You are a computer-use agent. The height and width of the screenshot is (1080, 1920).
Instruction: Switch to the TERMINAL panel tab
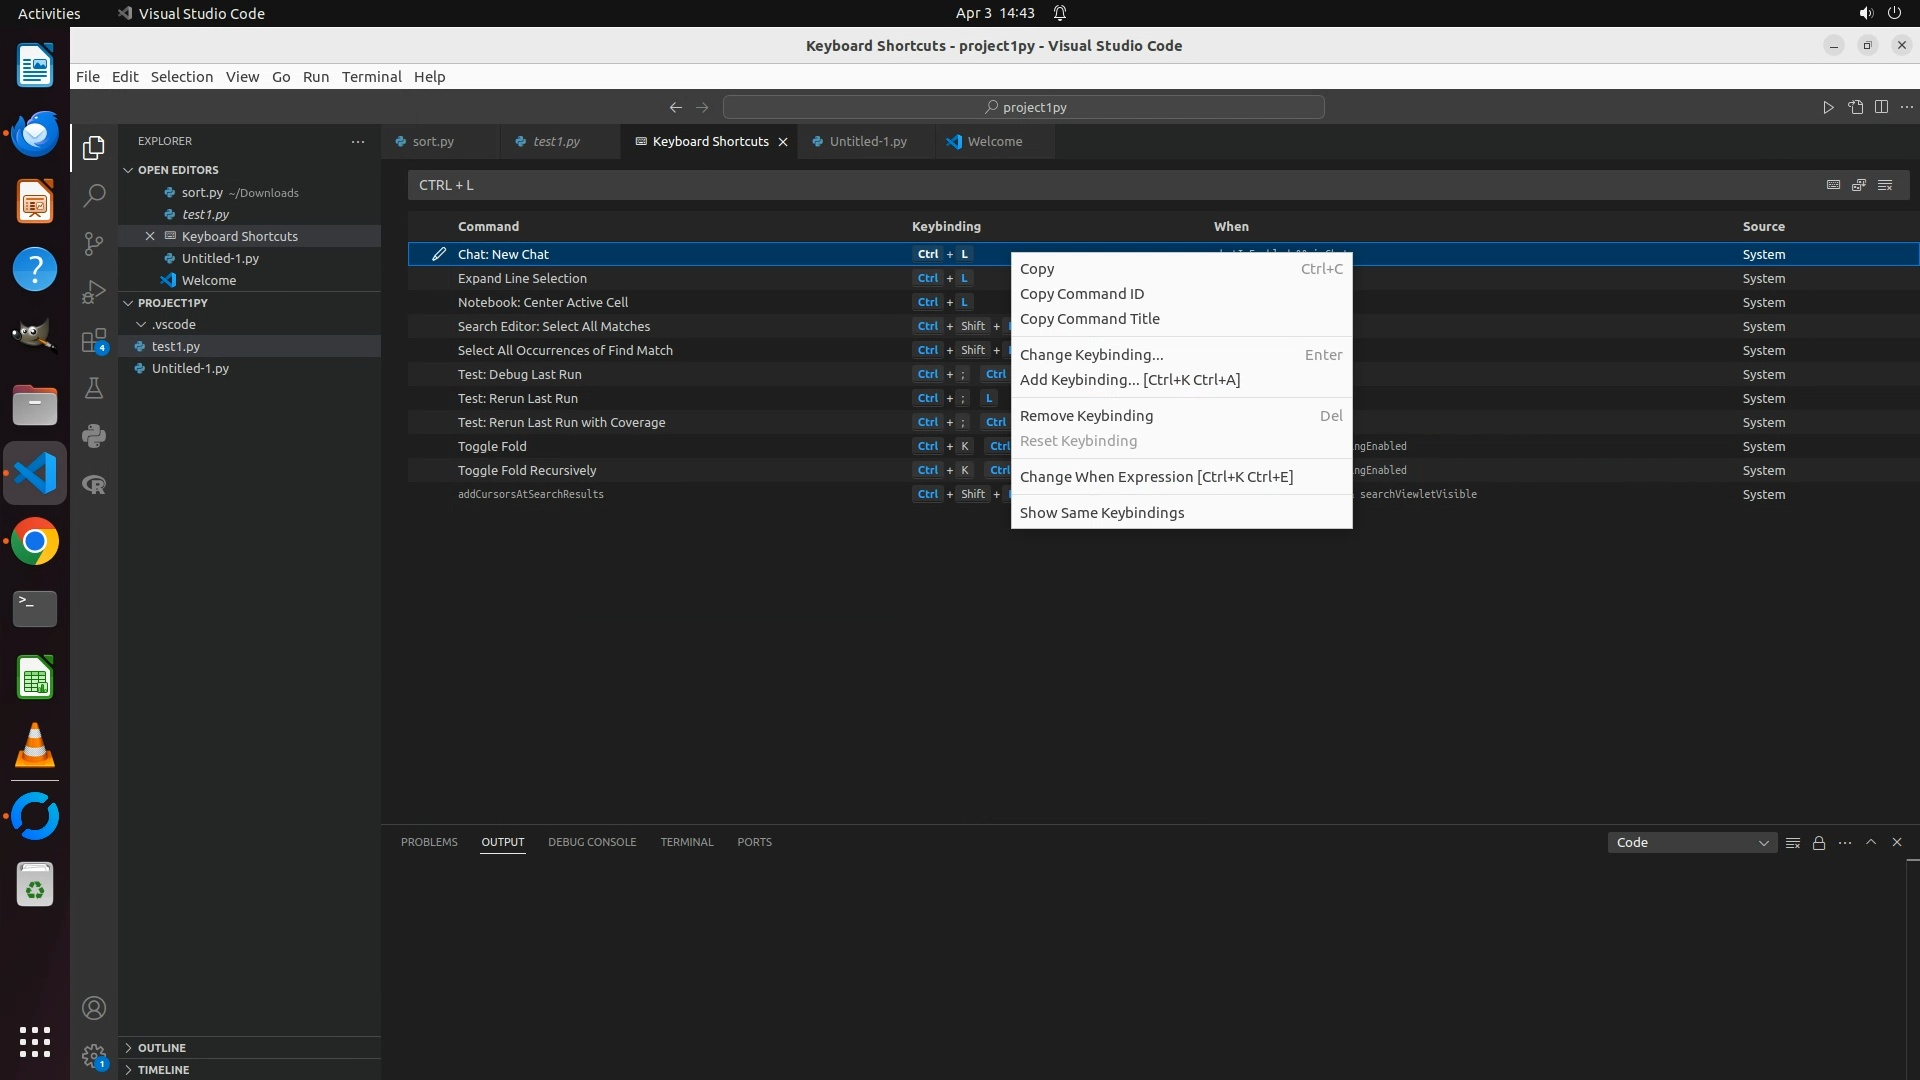(686, 842)
